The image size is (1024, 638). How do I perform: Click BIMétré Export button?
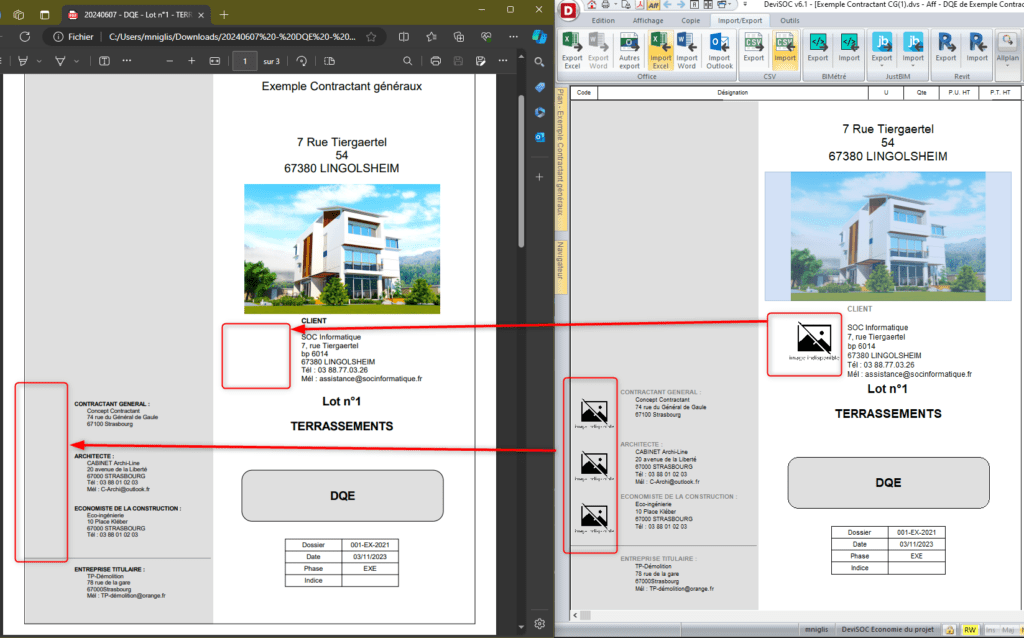pos(818,47)
